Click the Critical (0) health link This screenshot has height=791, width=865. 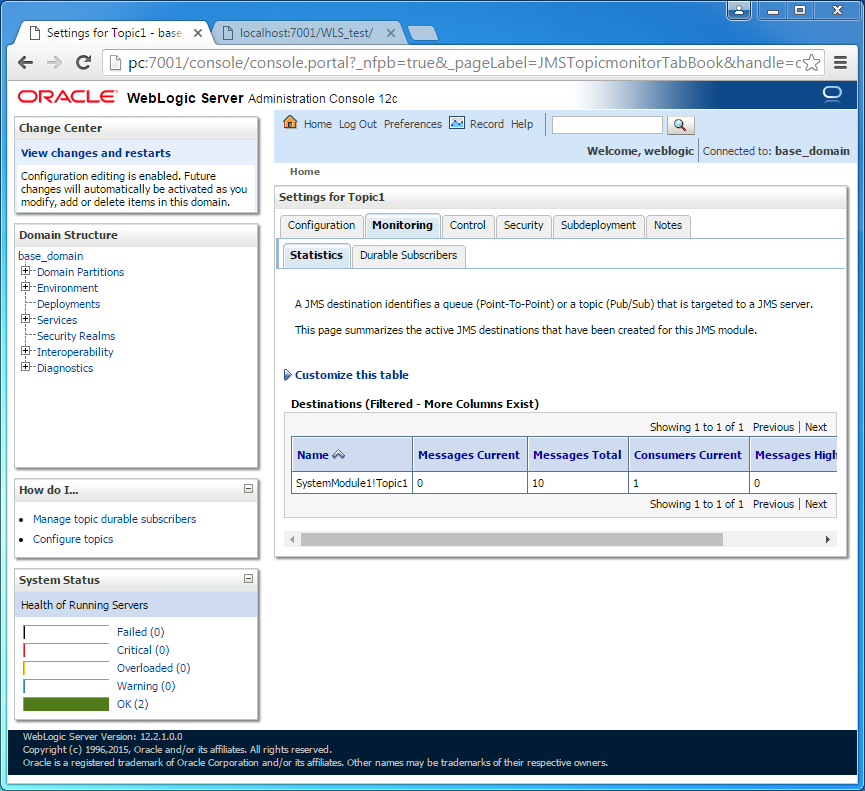(143, 650)
